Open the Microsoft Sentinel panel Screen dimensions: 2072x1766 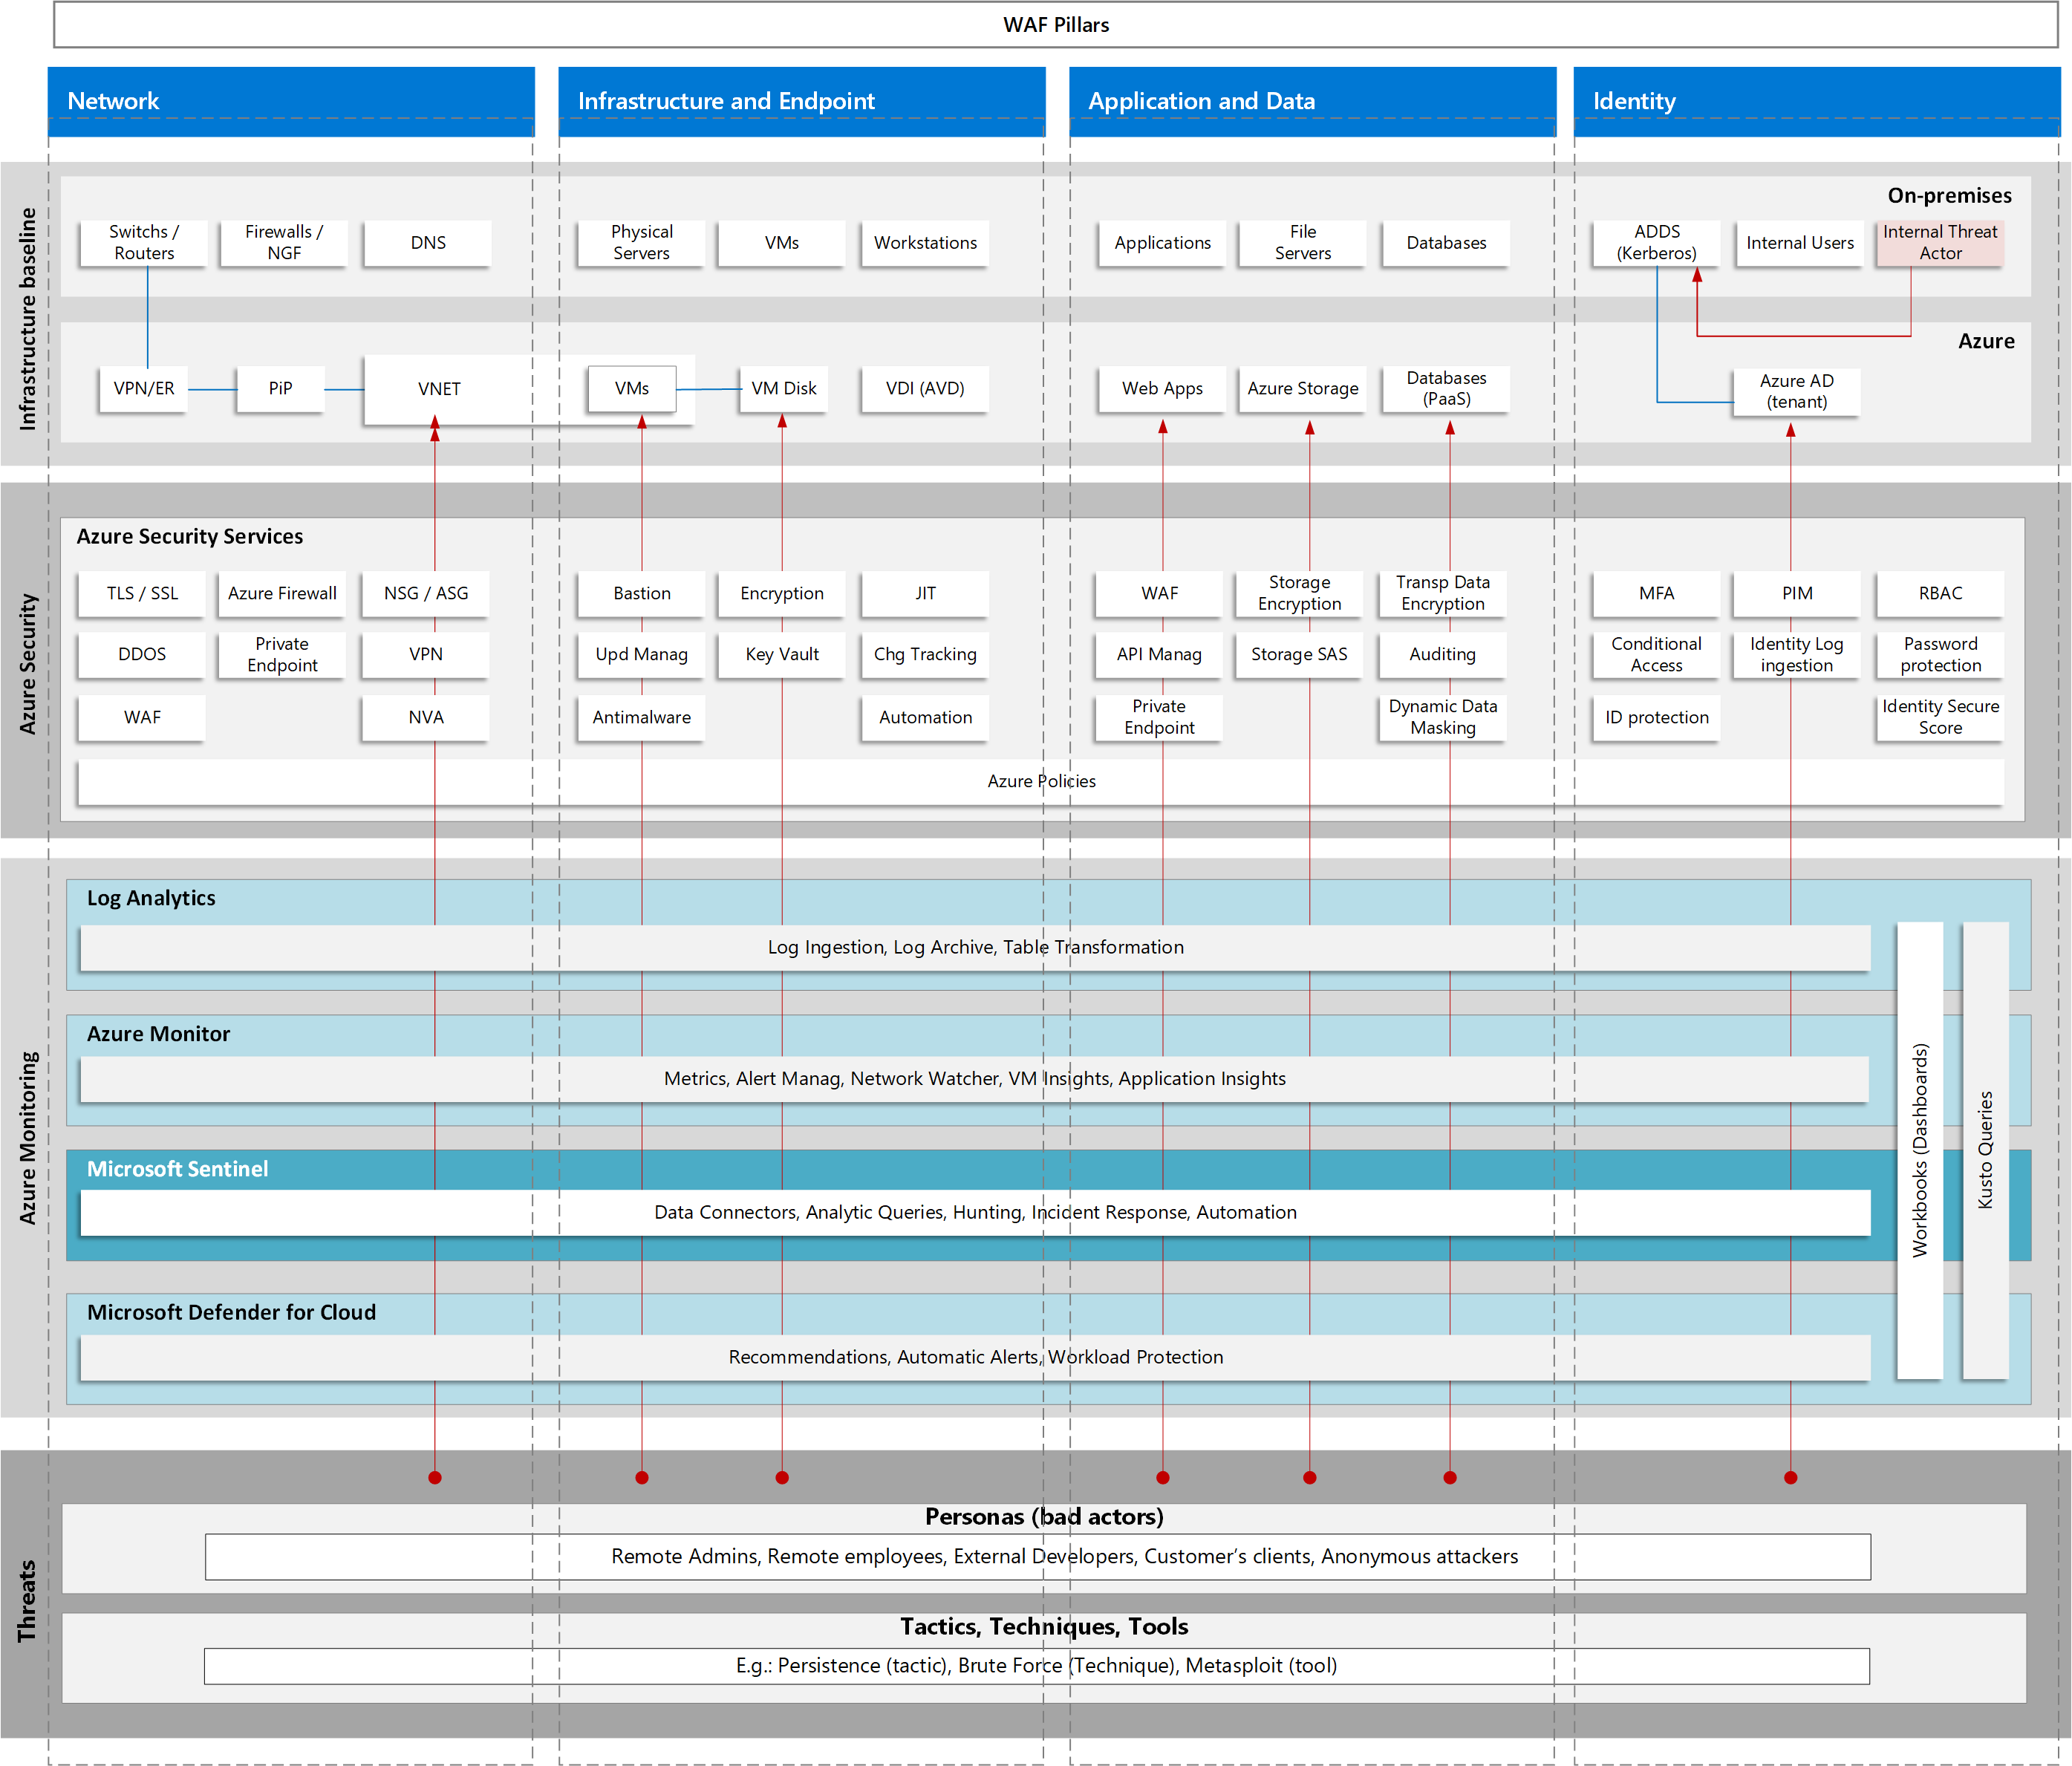[178, 1168]
